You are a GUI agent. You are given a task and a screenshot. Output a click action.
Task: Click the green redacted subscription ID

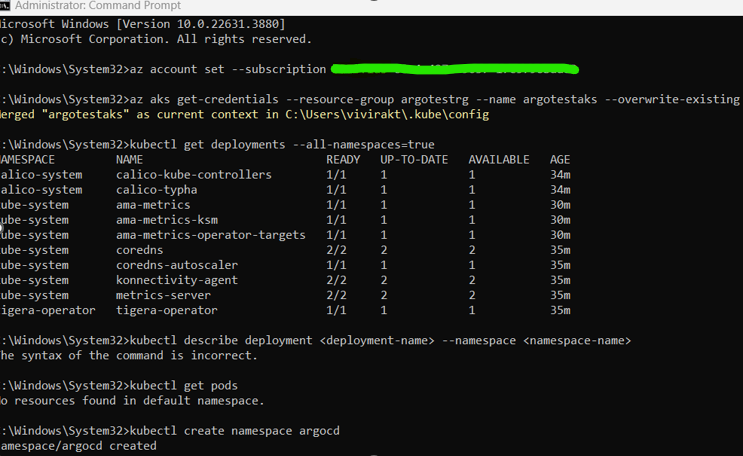tap(455, 69)
